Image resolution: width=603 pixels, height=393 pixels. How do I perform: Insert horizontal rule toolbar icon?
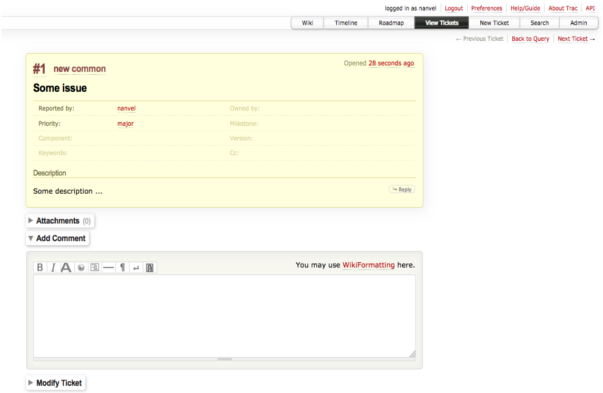tap(109, 267)
